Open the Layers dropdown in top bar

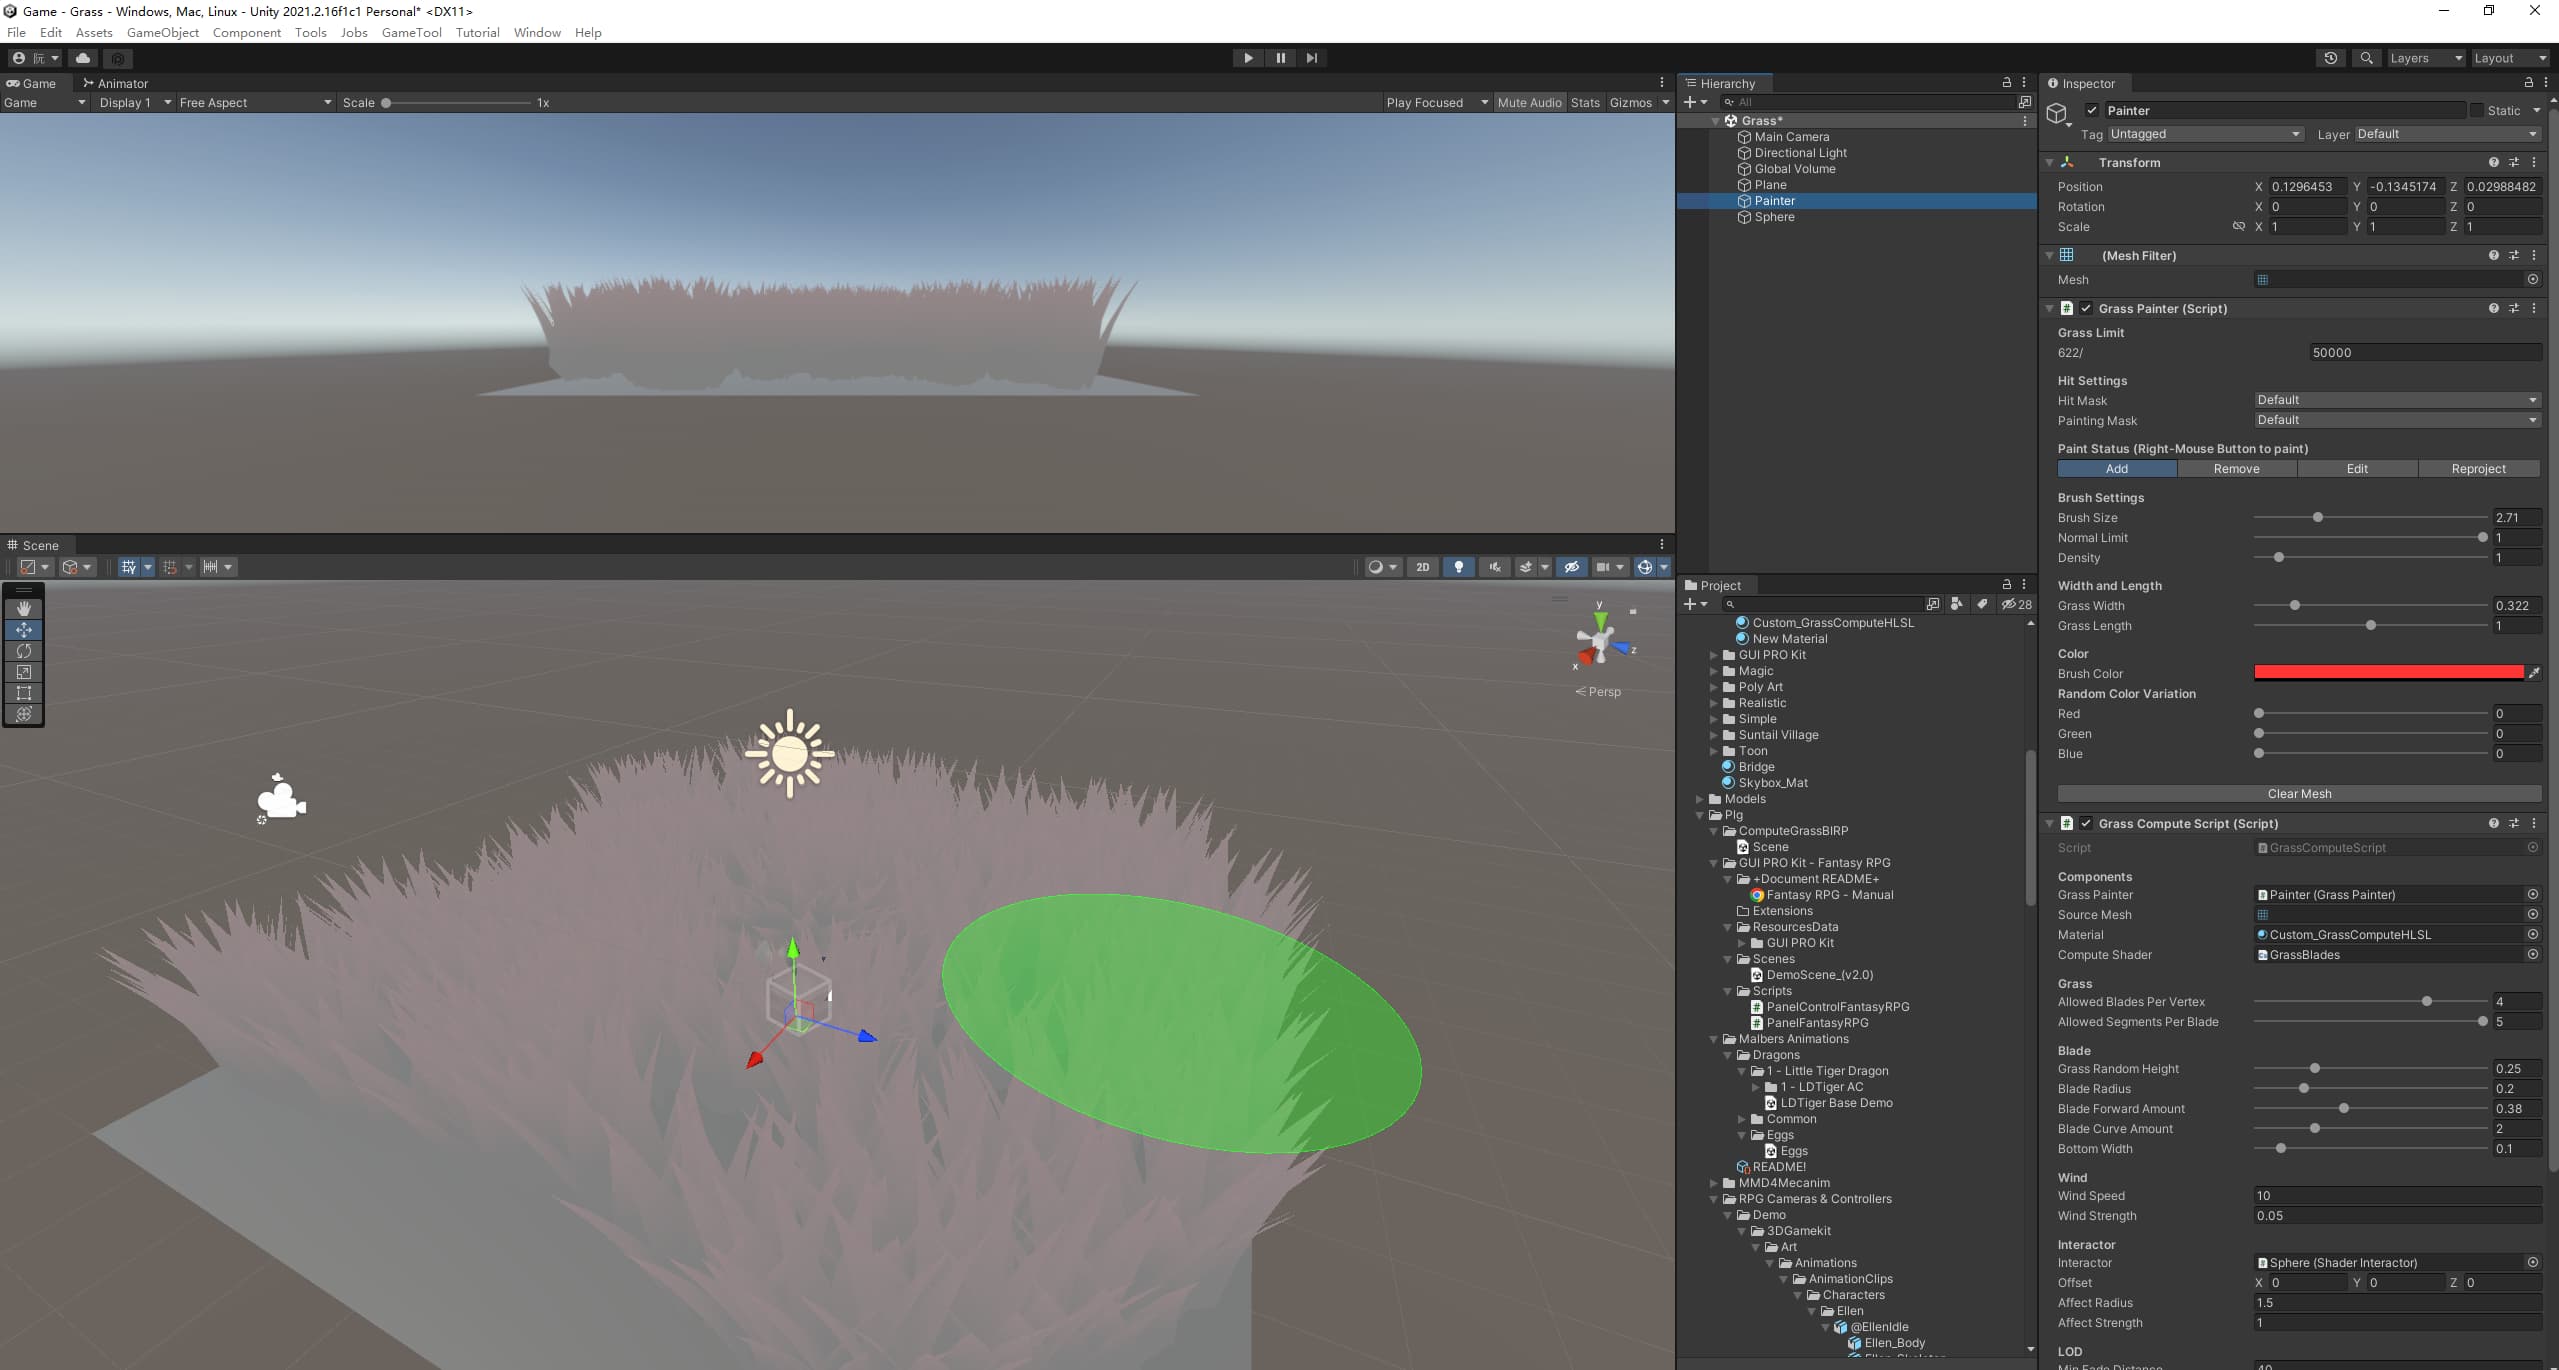coord(2425,58)
